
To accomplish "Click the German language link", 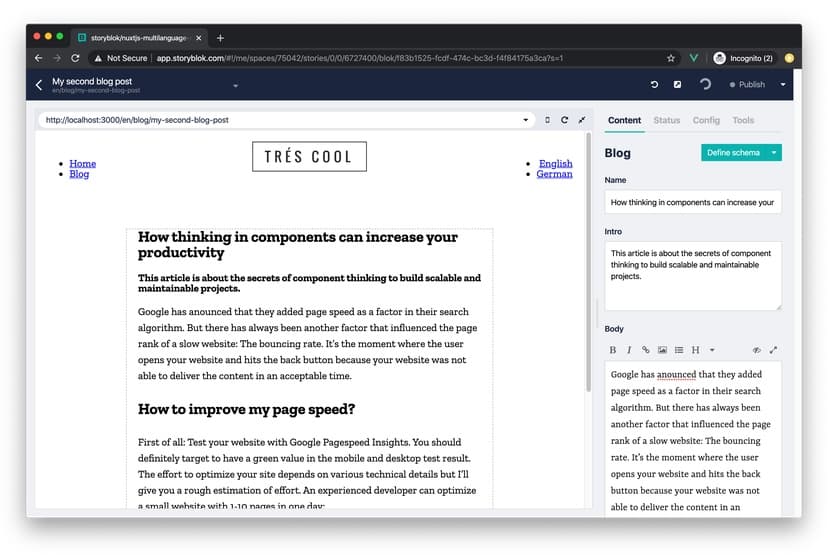I will click(554, 174).
